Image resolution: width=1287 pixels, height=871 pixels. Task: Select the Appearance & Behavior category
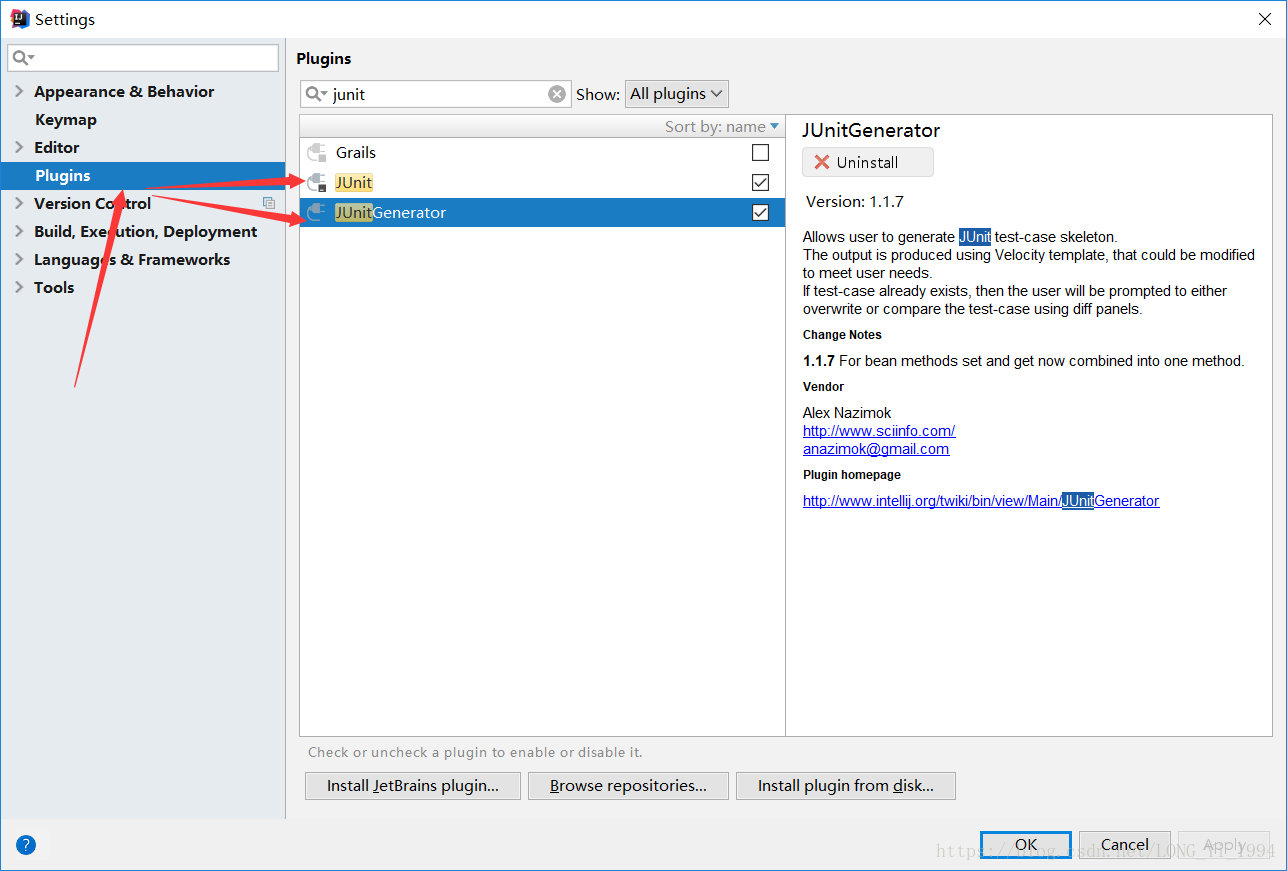124,91
